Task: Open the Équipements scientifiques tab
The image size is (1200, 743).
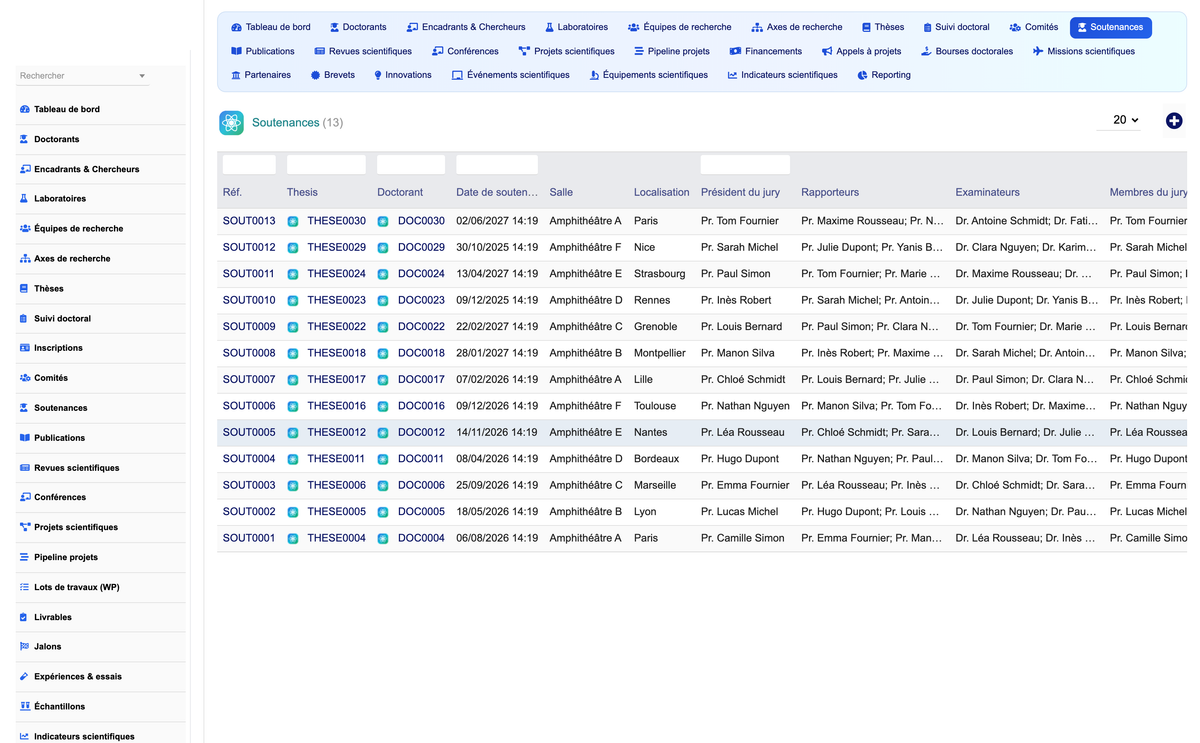Action: click(648, 75)
